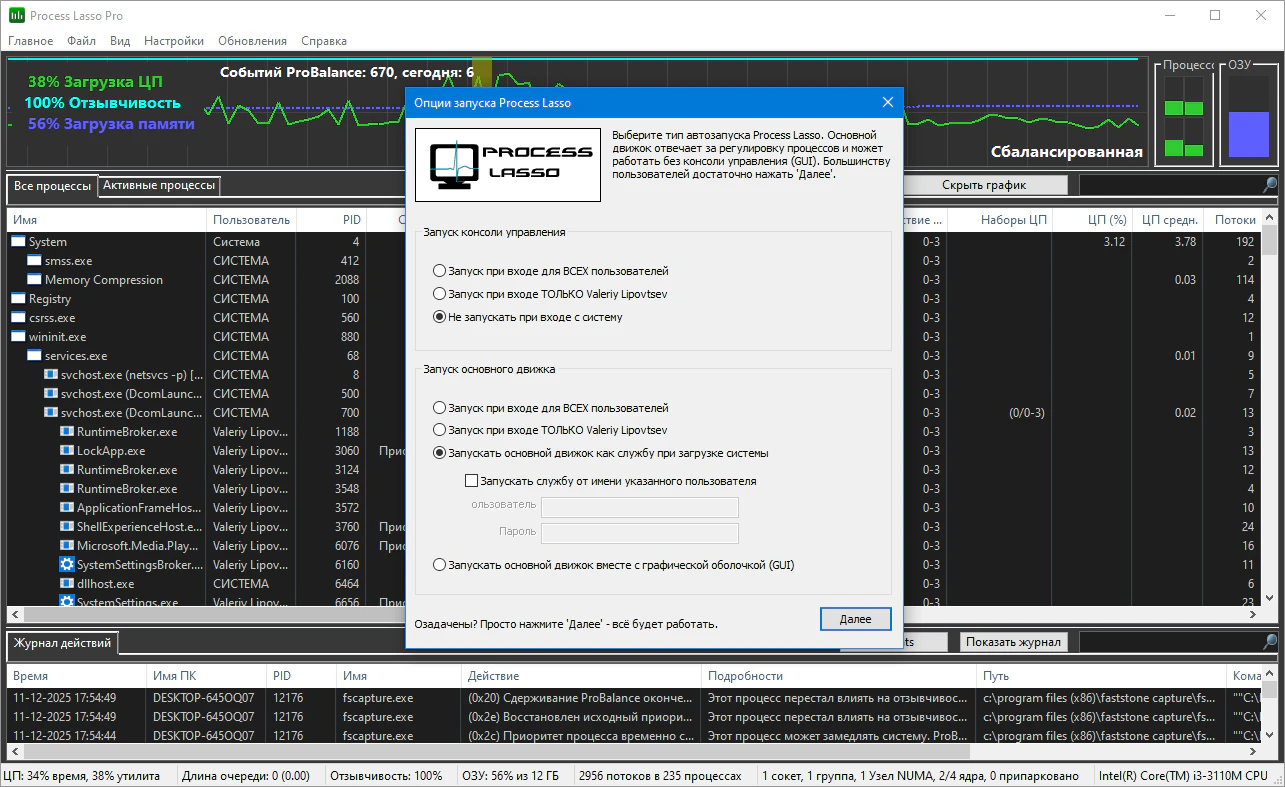Choose engine launch together with GUI
The image size is (1285, 787).
[x=440, y=565]
